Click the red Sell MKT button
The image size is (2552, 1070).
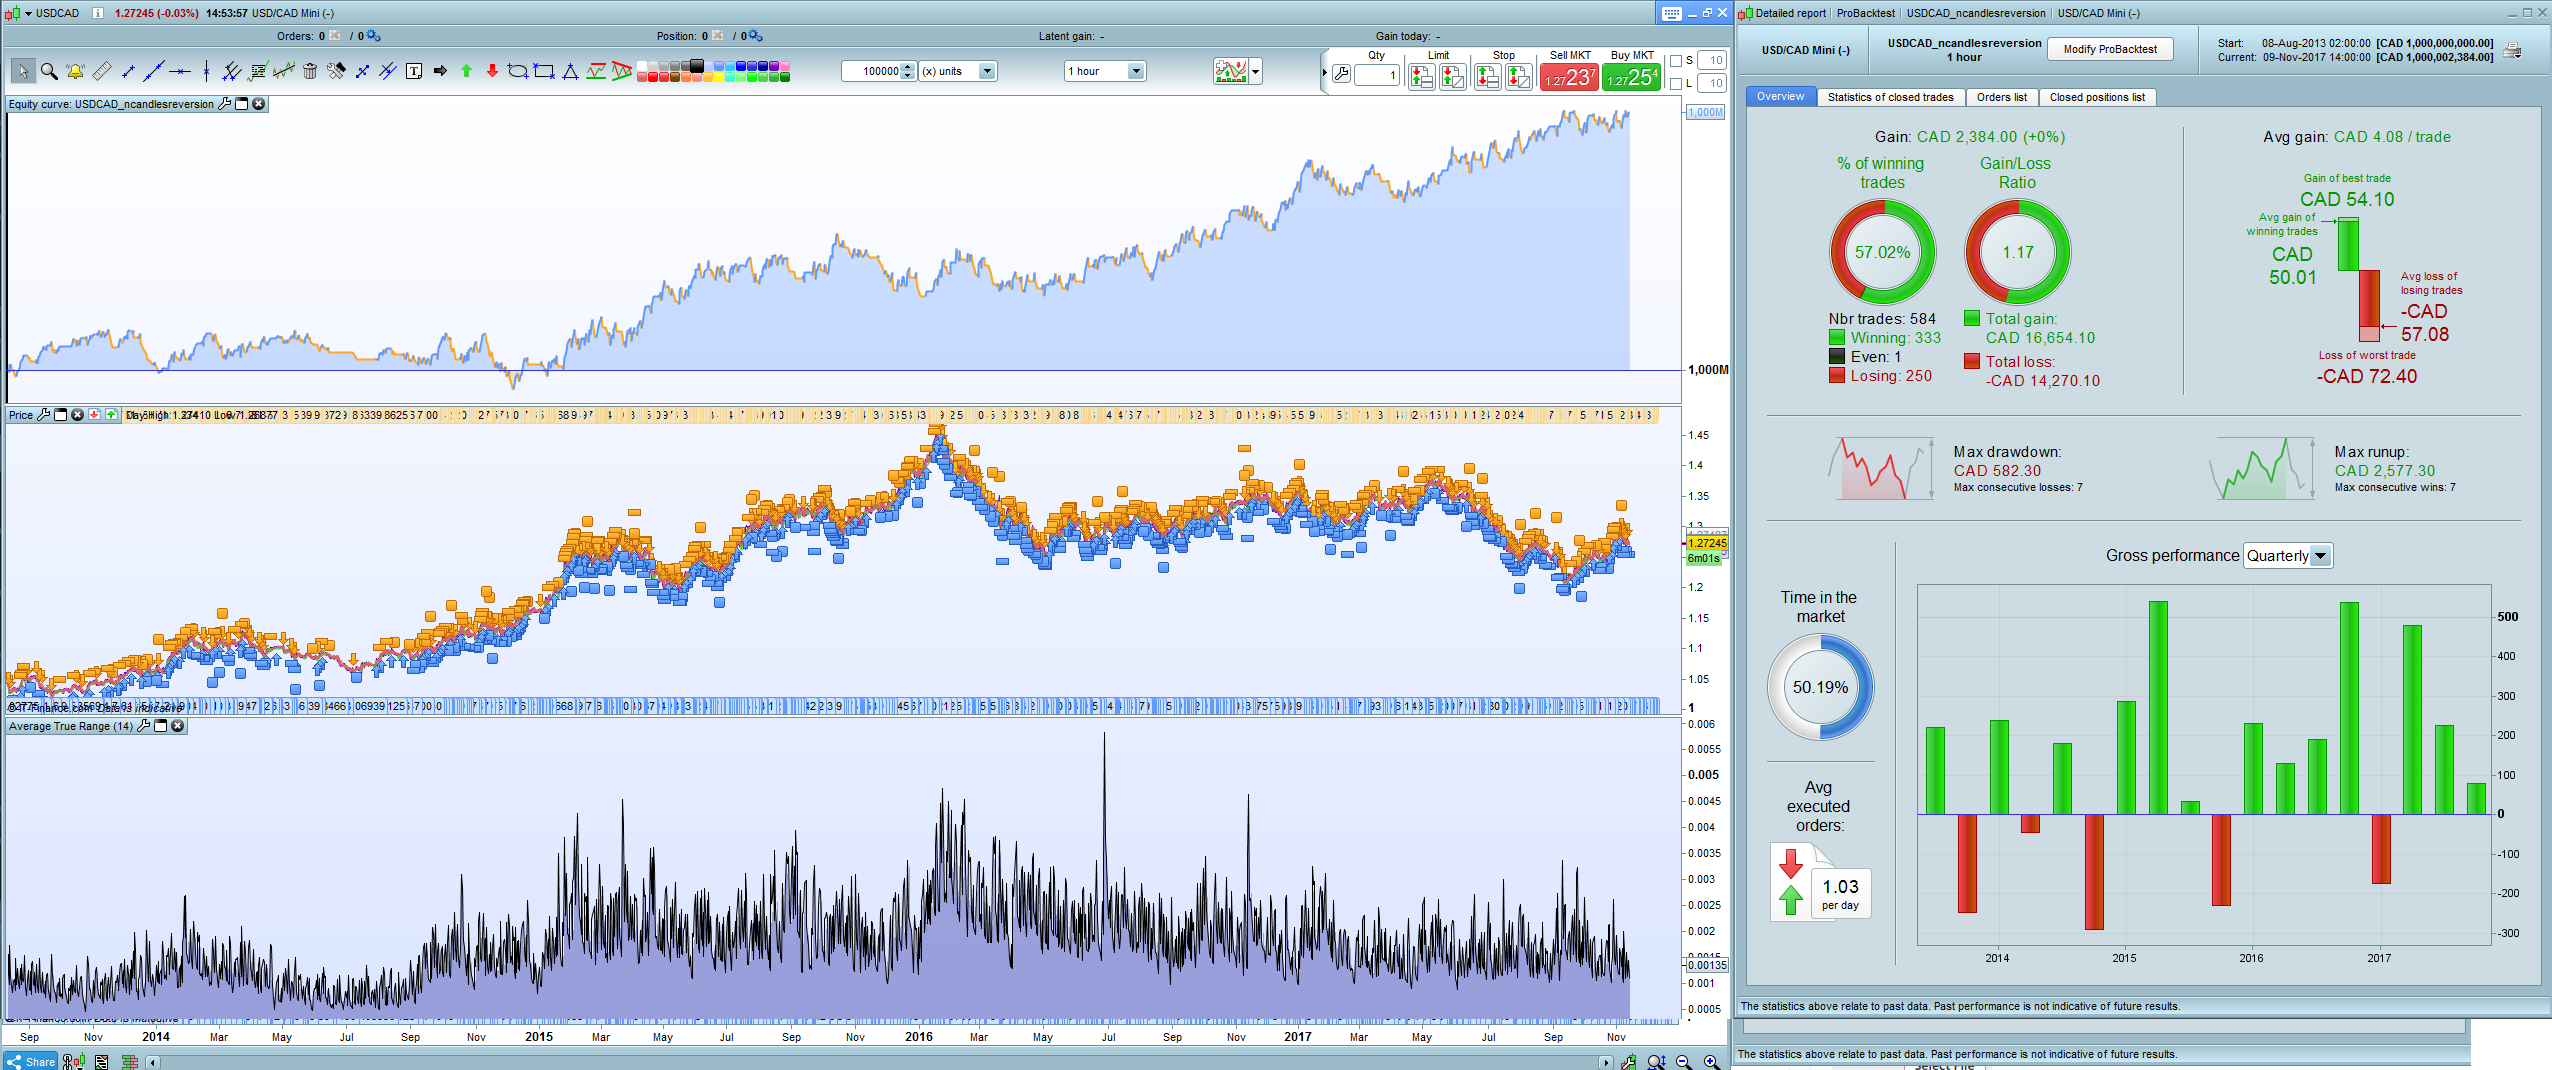(x=1569, y=77)
